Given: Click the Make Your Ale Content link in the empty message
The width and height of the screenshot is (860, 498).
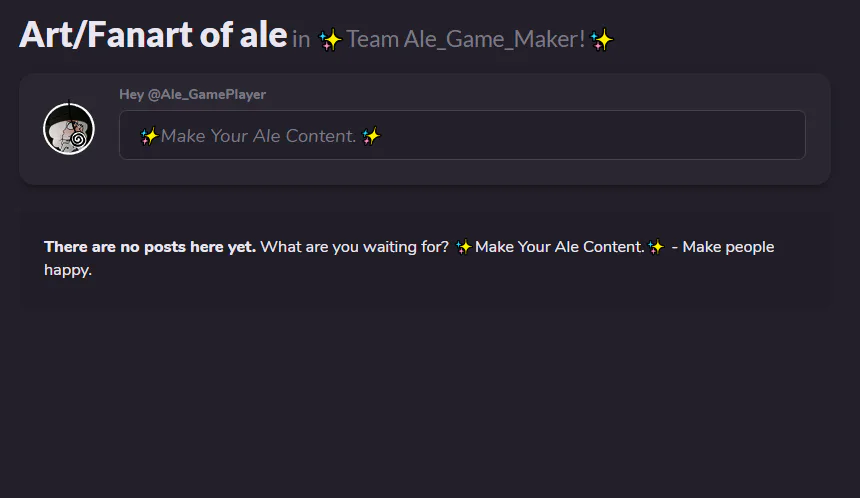Looking at the screenshot, I should click(x=559, y=247).
